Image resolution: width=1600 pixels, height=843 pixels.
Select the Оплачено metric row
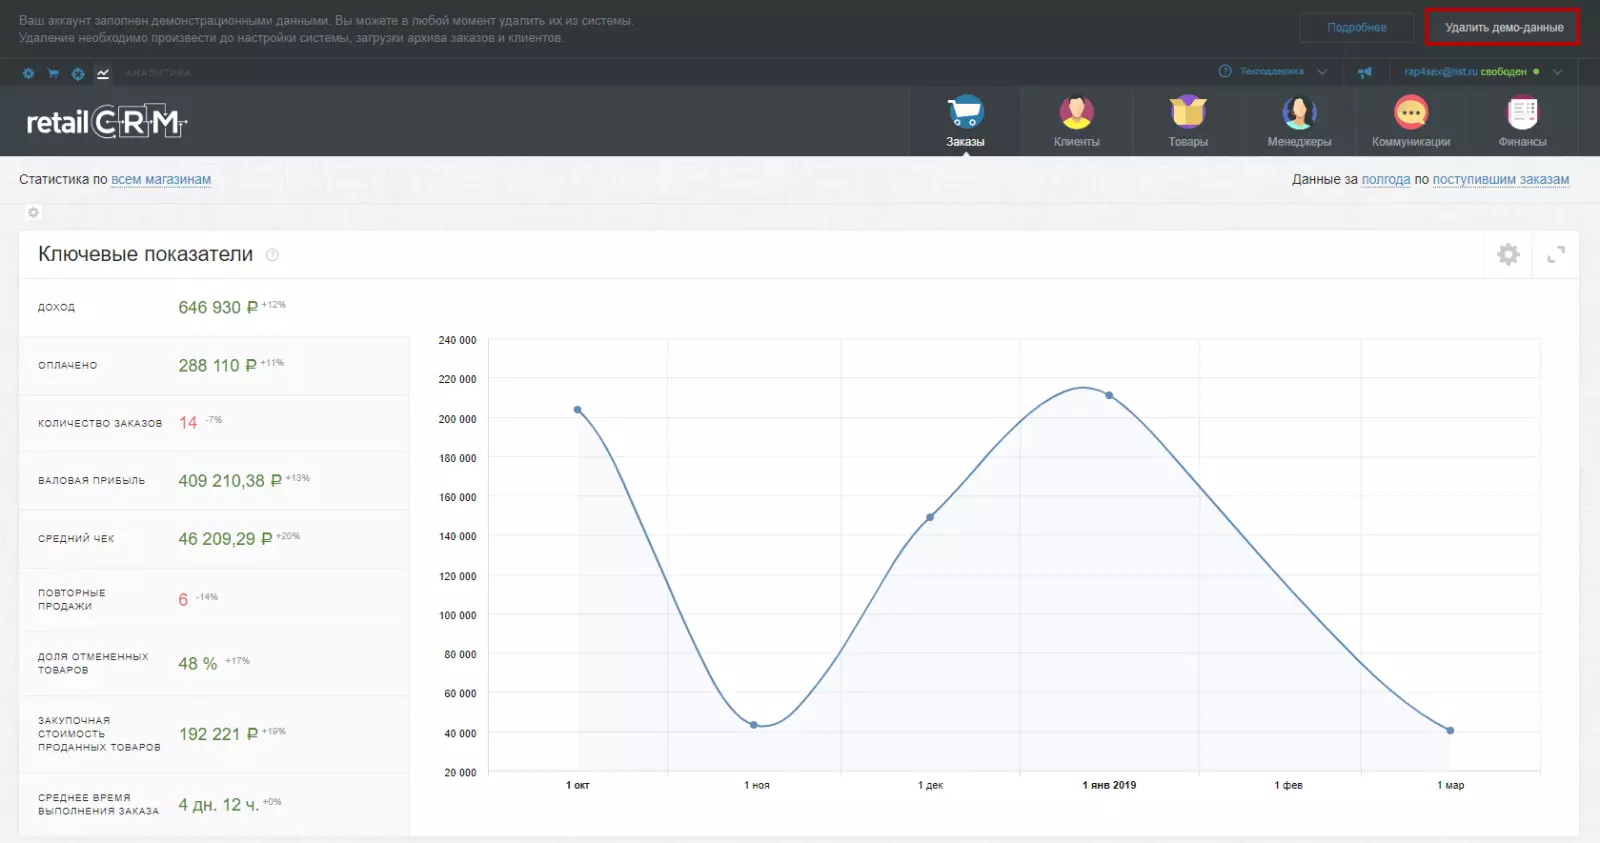214,365
